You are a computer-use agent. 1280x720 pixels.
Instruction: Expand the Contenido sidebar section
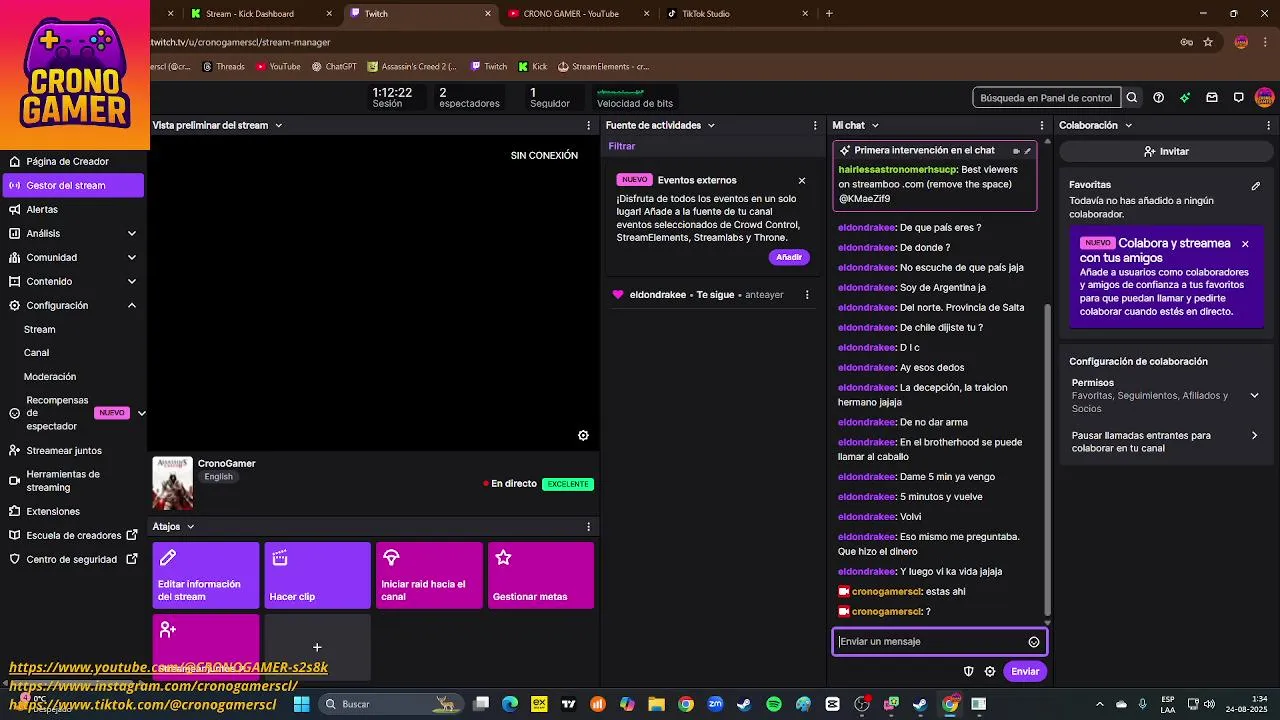[132, 282]
